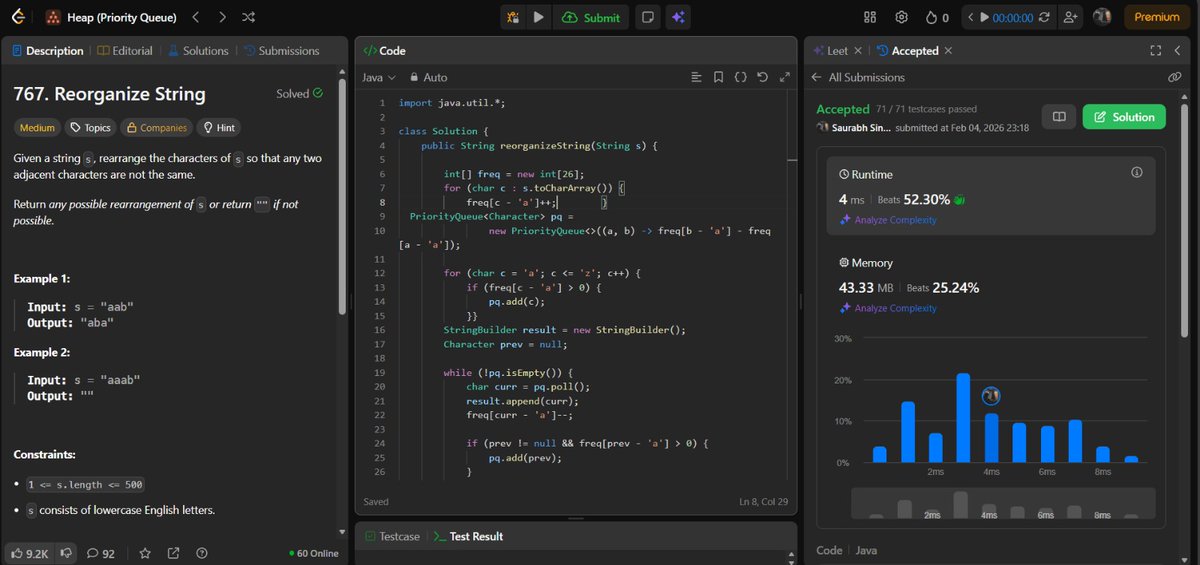This screenshot has height=565, width=1200.
Task: Go back to All Submissions
Action: tap(858, 77)
